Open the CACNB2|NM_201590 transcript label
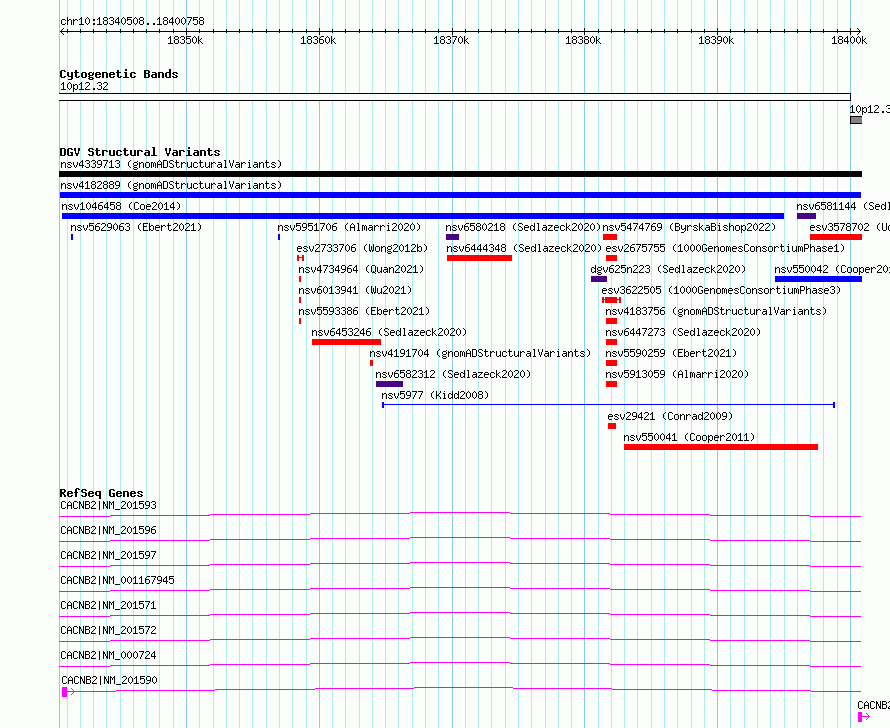890x728 pixels. [110, 680]
